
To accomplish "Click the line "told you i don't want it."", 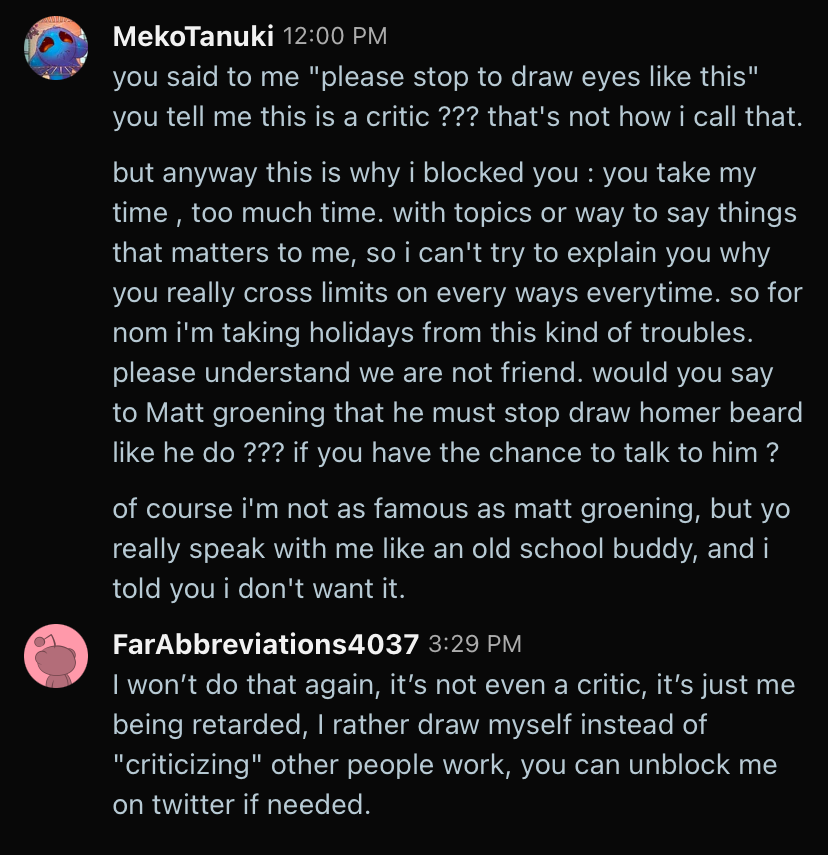I will (x=259, y=588).
